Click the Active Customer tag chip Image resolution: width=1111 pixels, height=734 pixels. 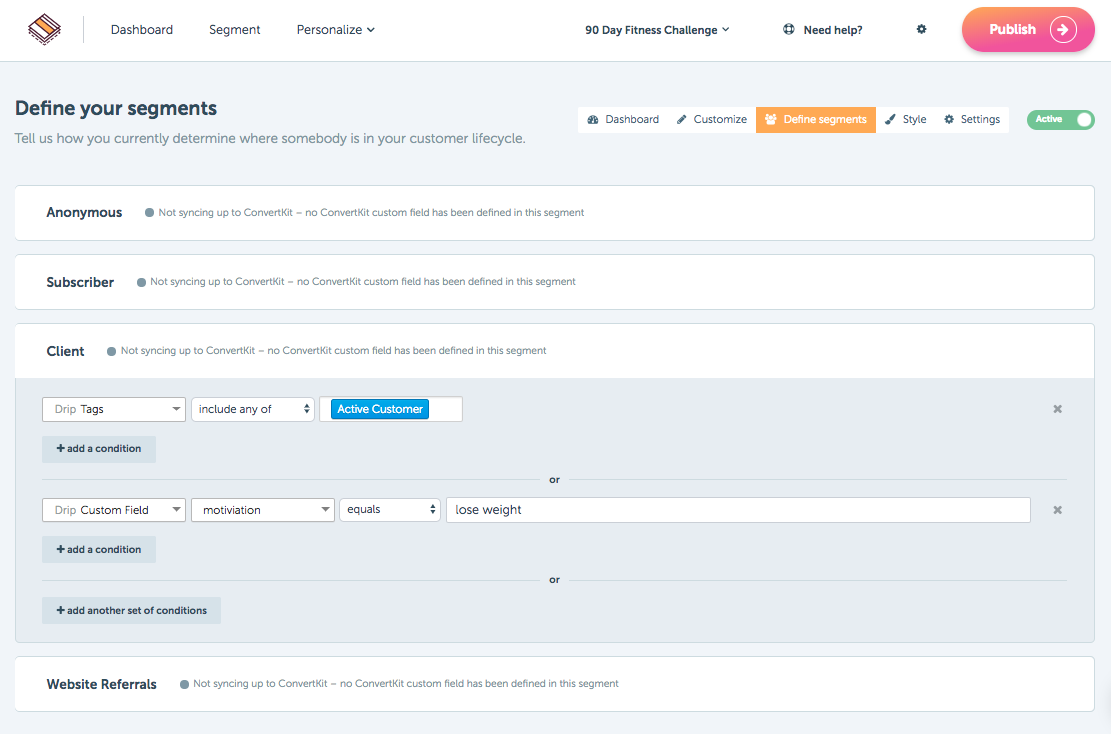click(380, 410)
